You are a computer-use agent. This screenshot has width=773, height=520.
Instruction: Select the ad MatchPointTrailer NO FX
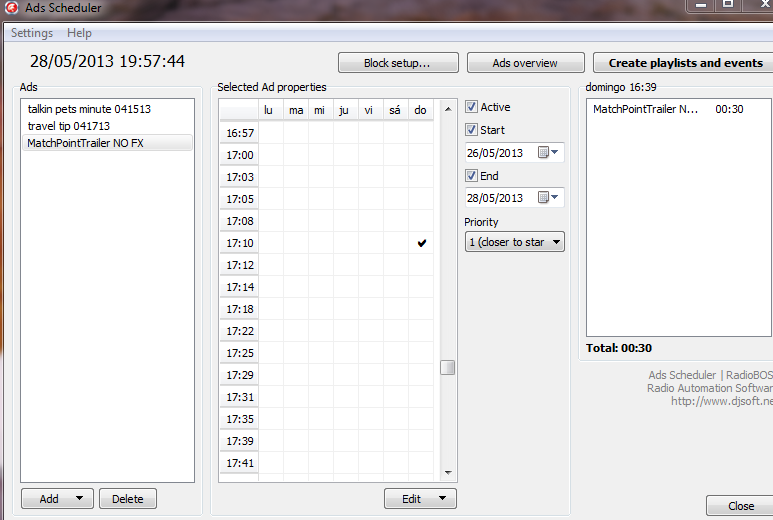(107, 143)
